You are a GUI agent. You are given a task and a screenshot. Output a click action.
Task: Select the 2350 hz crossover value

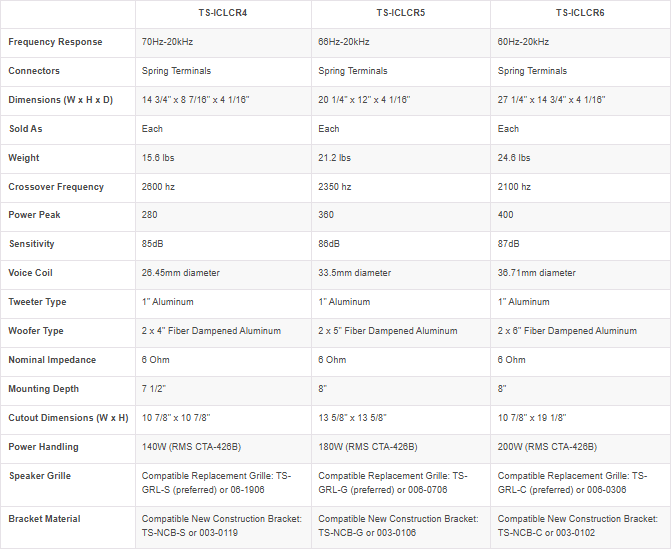335,187
